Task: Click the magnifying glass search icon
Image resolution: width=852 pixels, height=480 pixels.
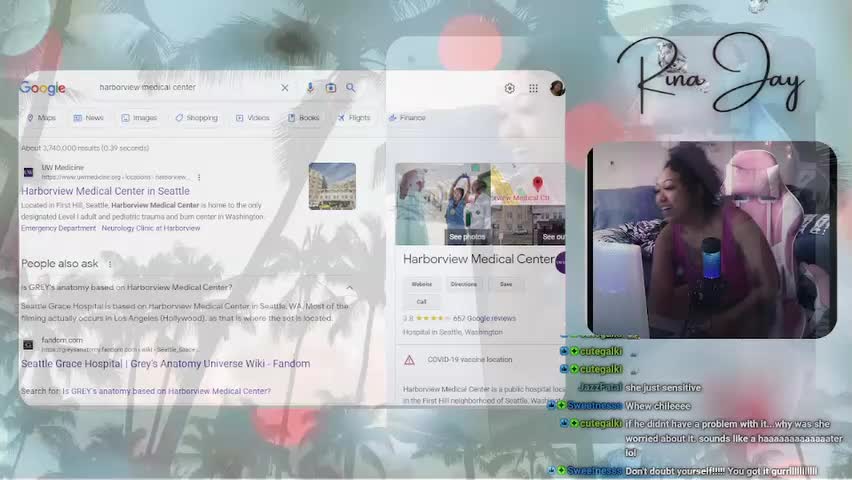Action: coord(351,88)
